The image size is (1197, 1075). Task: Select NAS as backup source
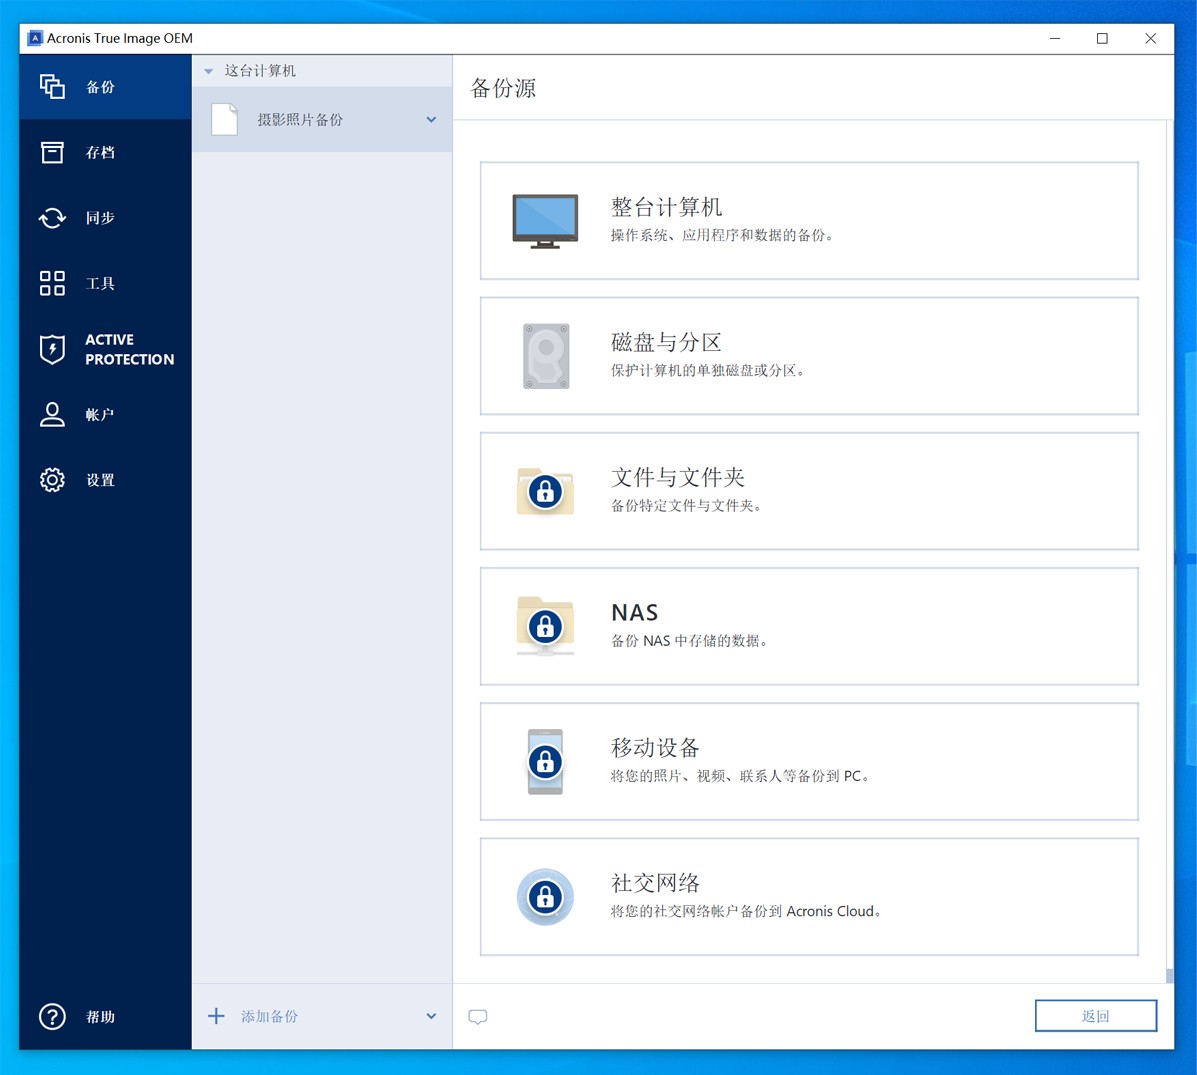[x=808, y=626]
